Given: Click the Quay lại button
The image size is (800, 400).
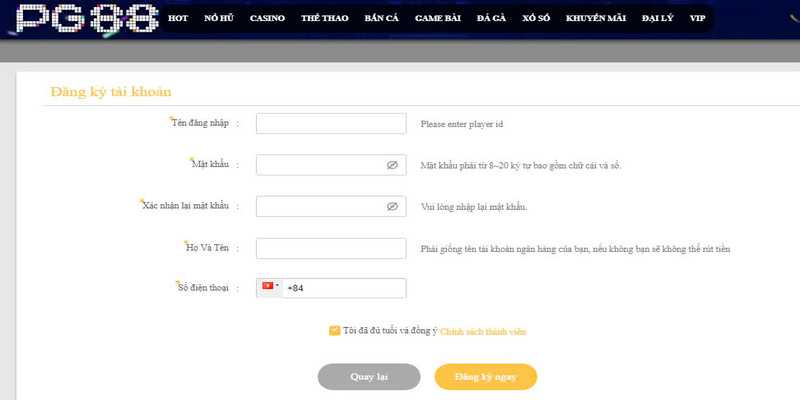Looking at the screenshot, I should 369,377.
